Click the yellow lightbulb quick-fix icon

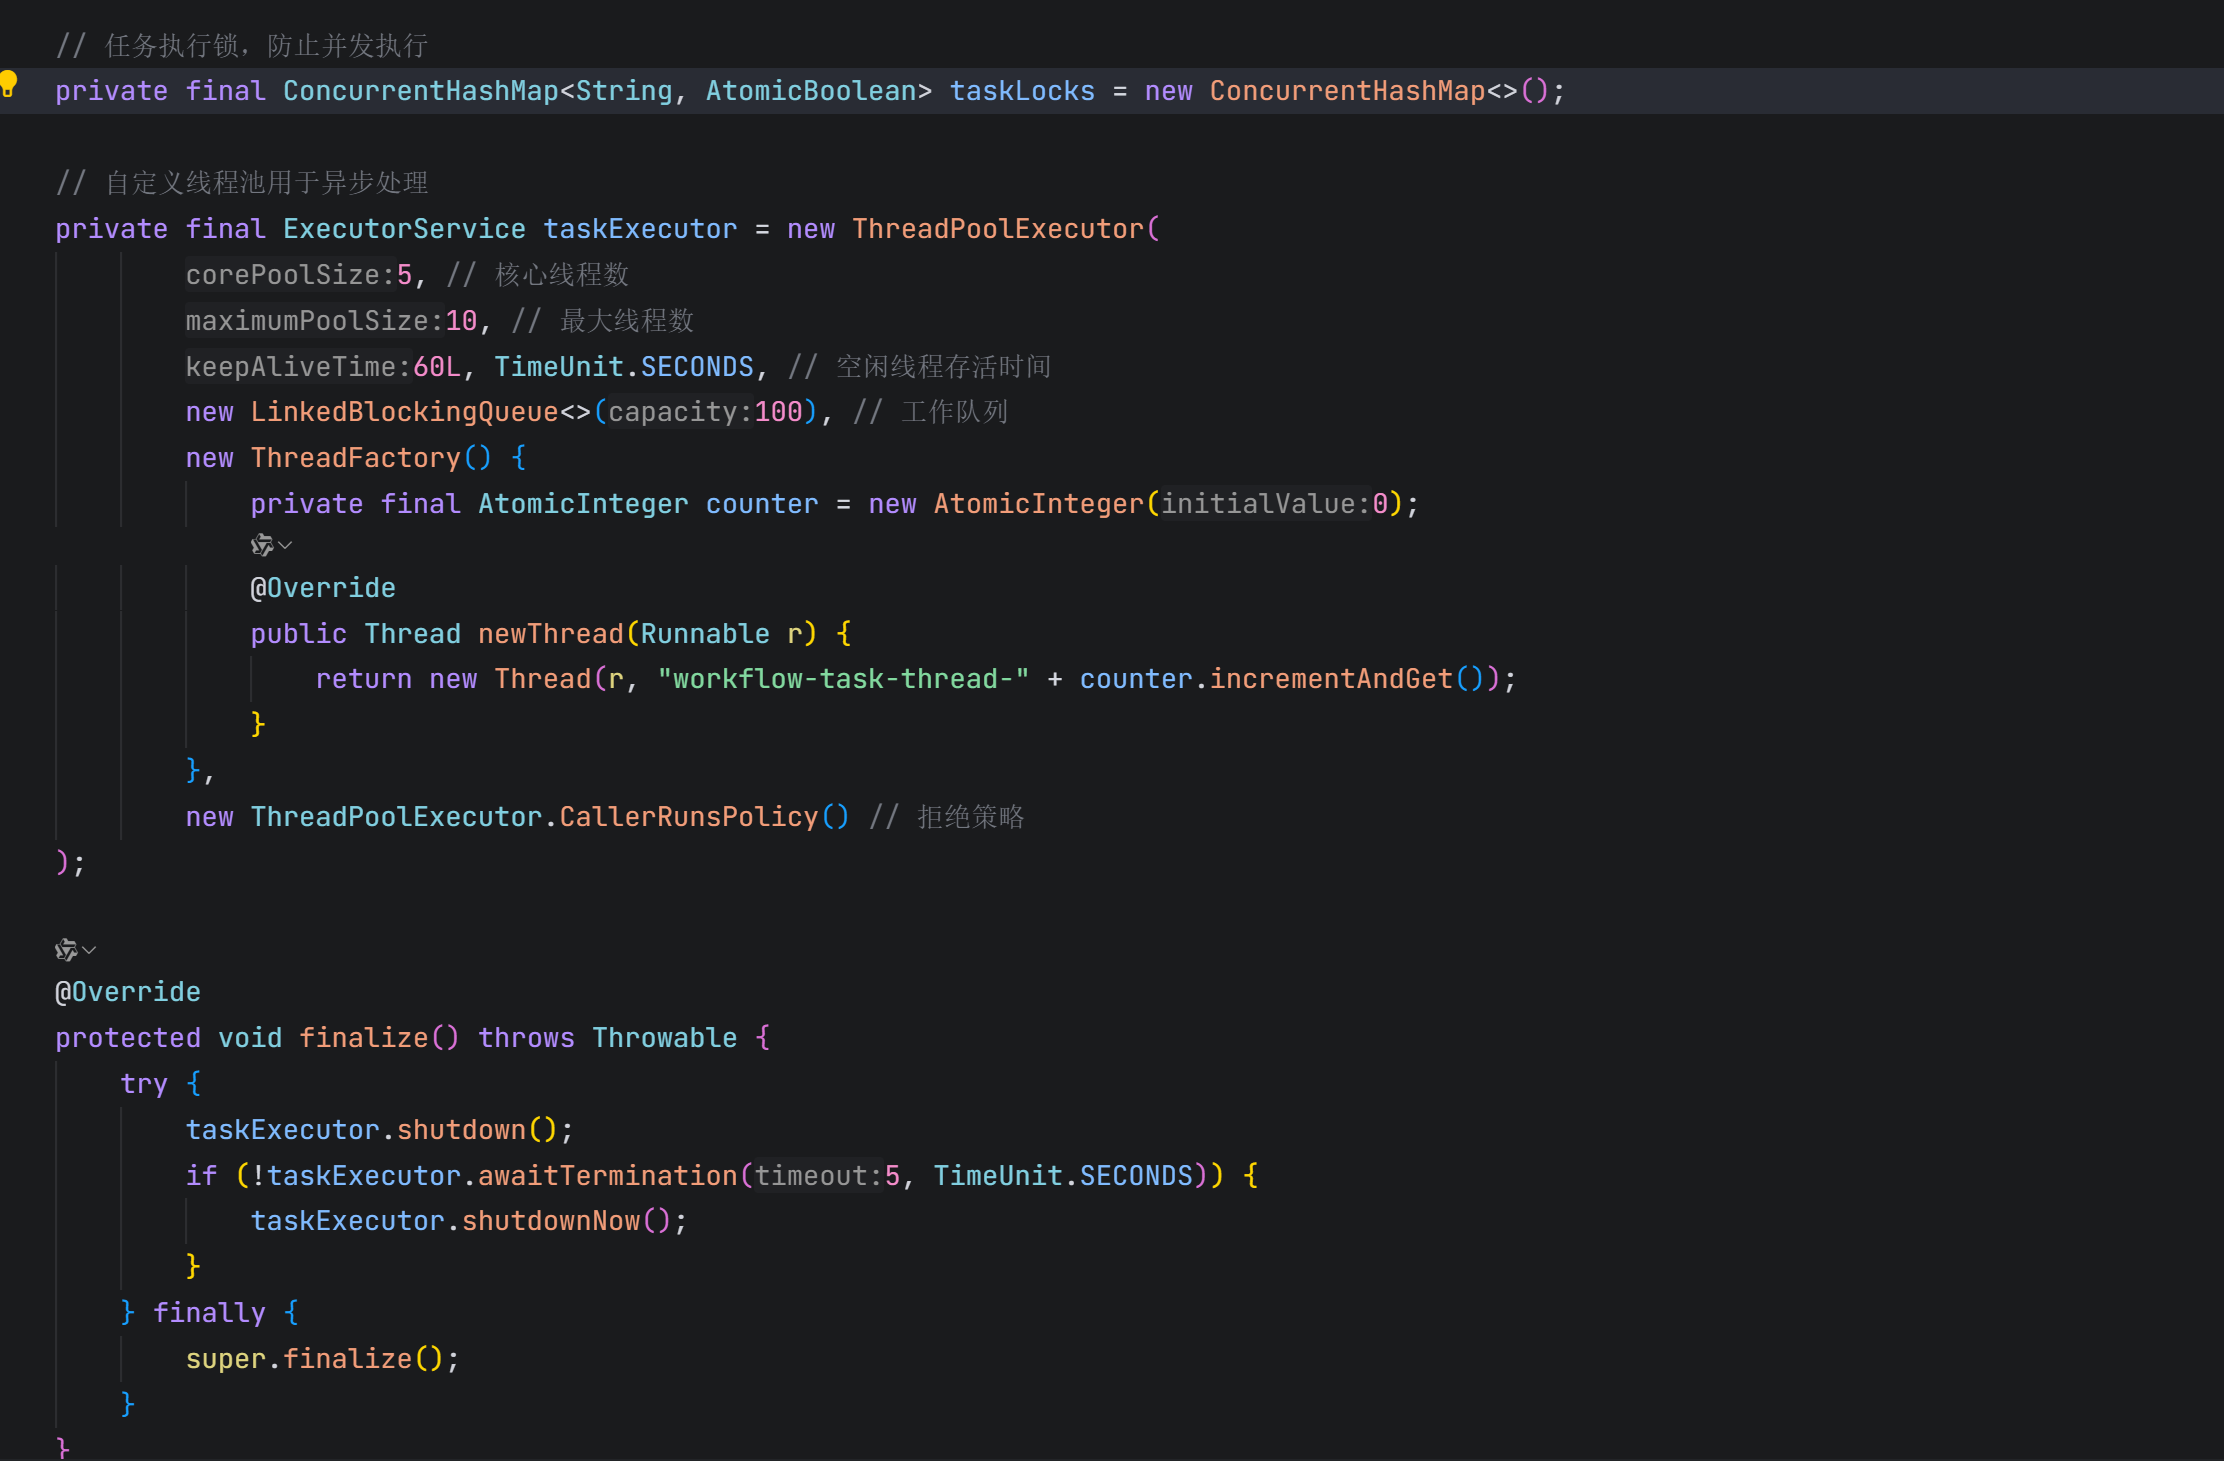pyautogui.click(x=9, y=84)
